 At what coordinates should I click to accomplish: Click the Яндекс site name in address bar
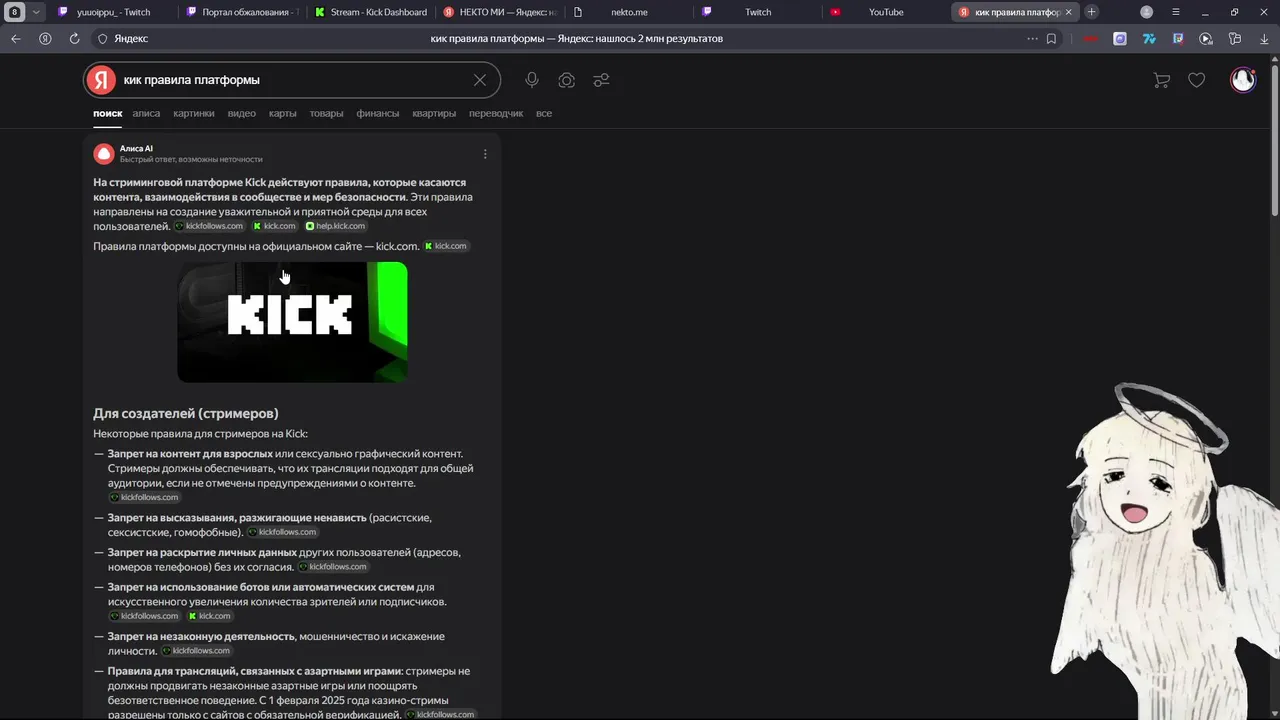[131, 39]
